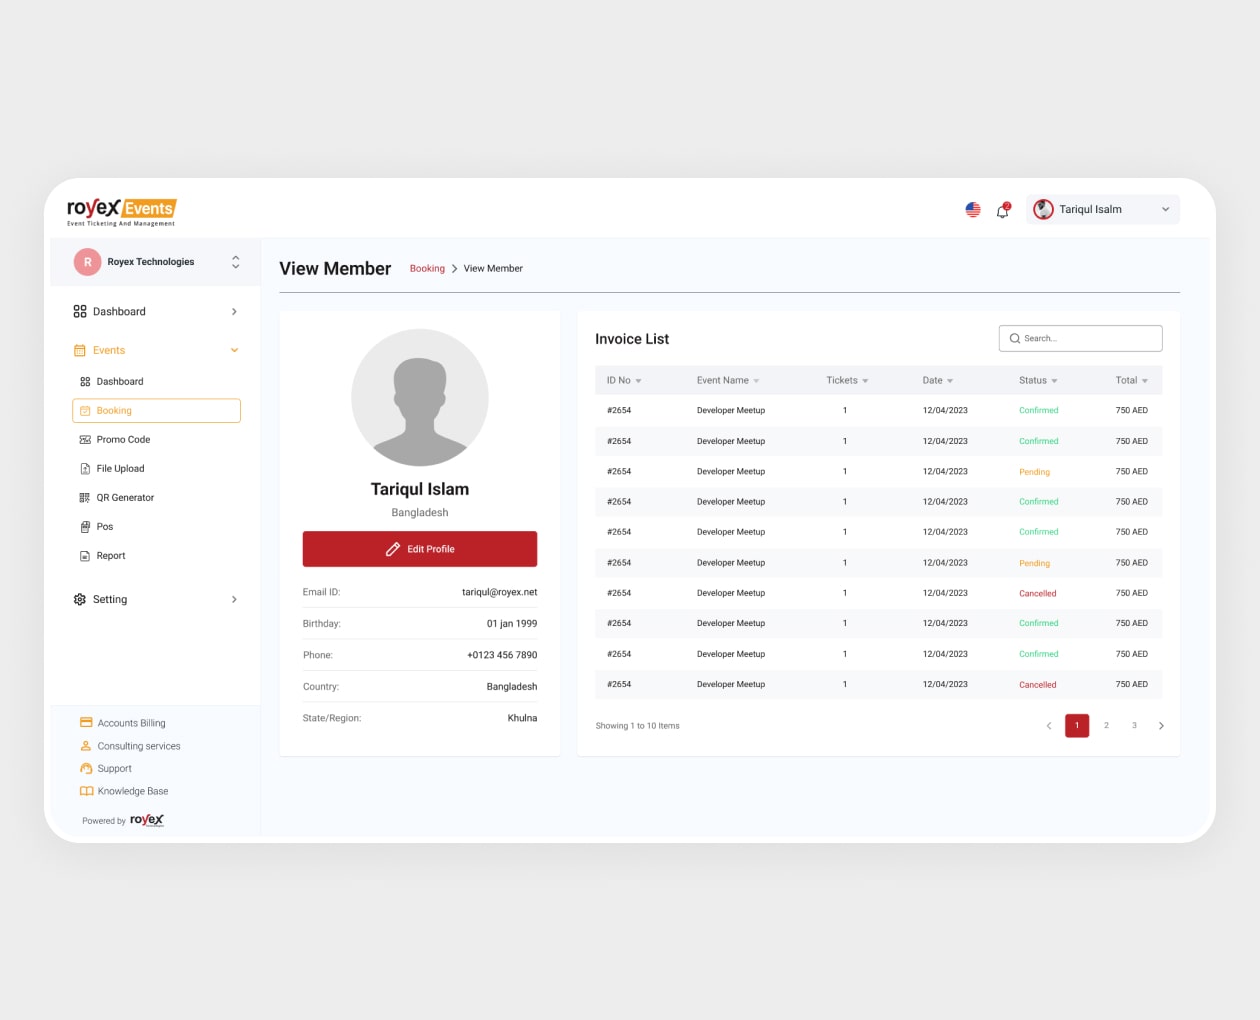Viewport: 1260px width, 1020px height.
Task: Open Report in the sidebar
Action: pyautogui.click(x=110, y=556)
